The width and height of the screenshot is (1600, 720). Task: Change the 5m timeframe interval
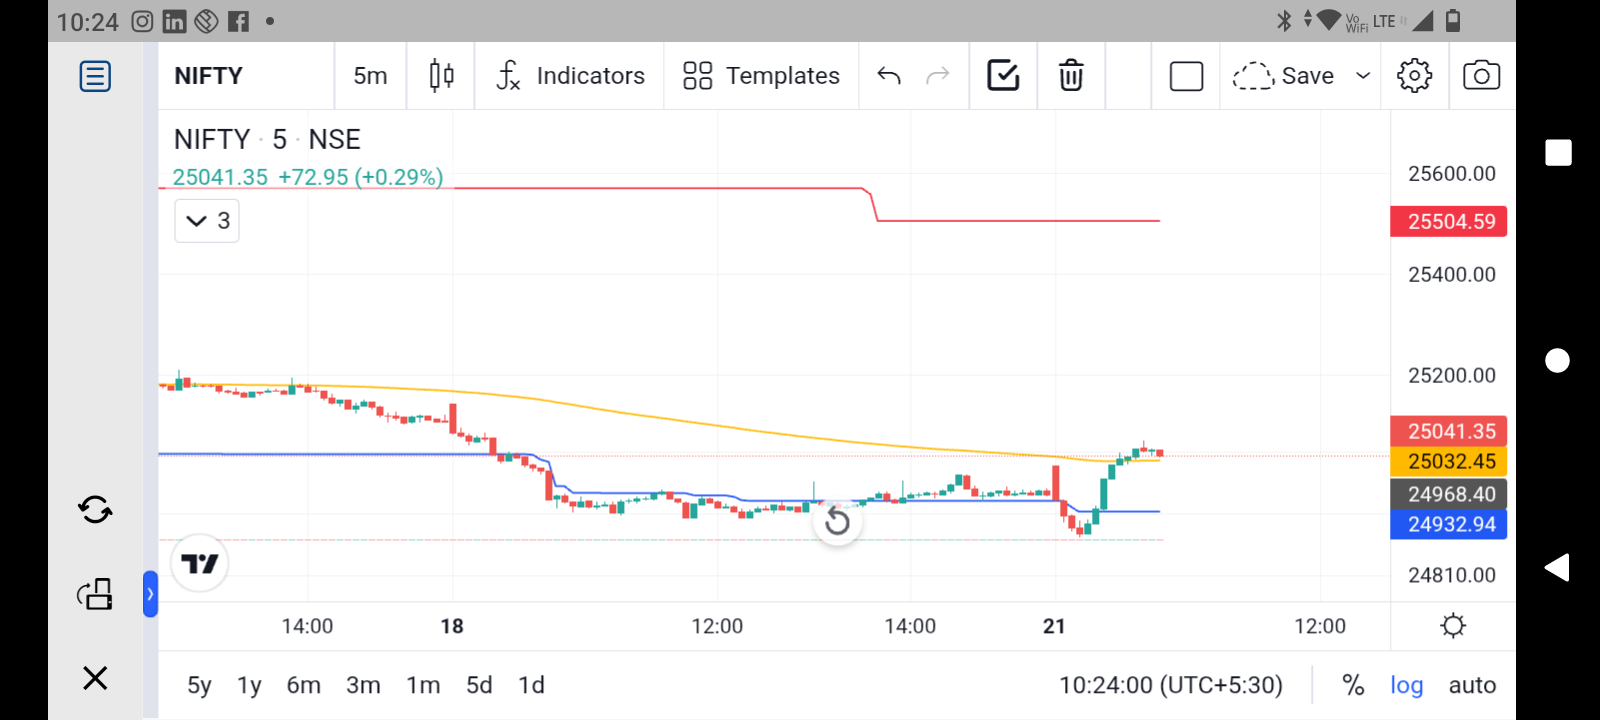370,76
